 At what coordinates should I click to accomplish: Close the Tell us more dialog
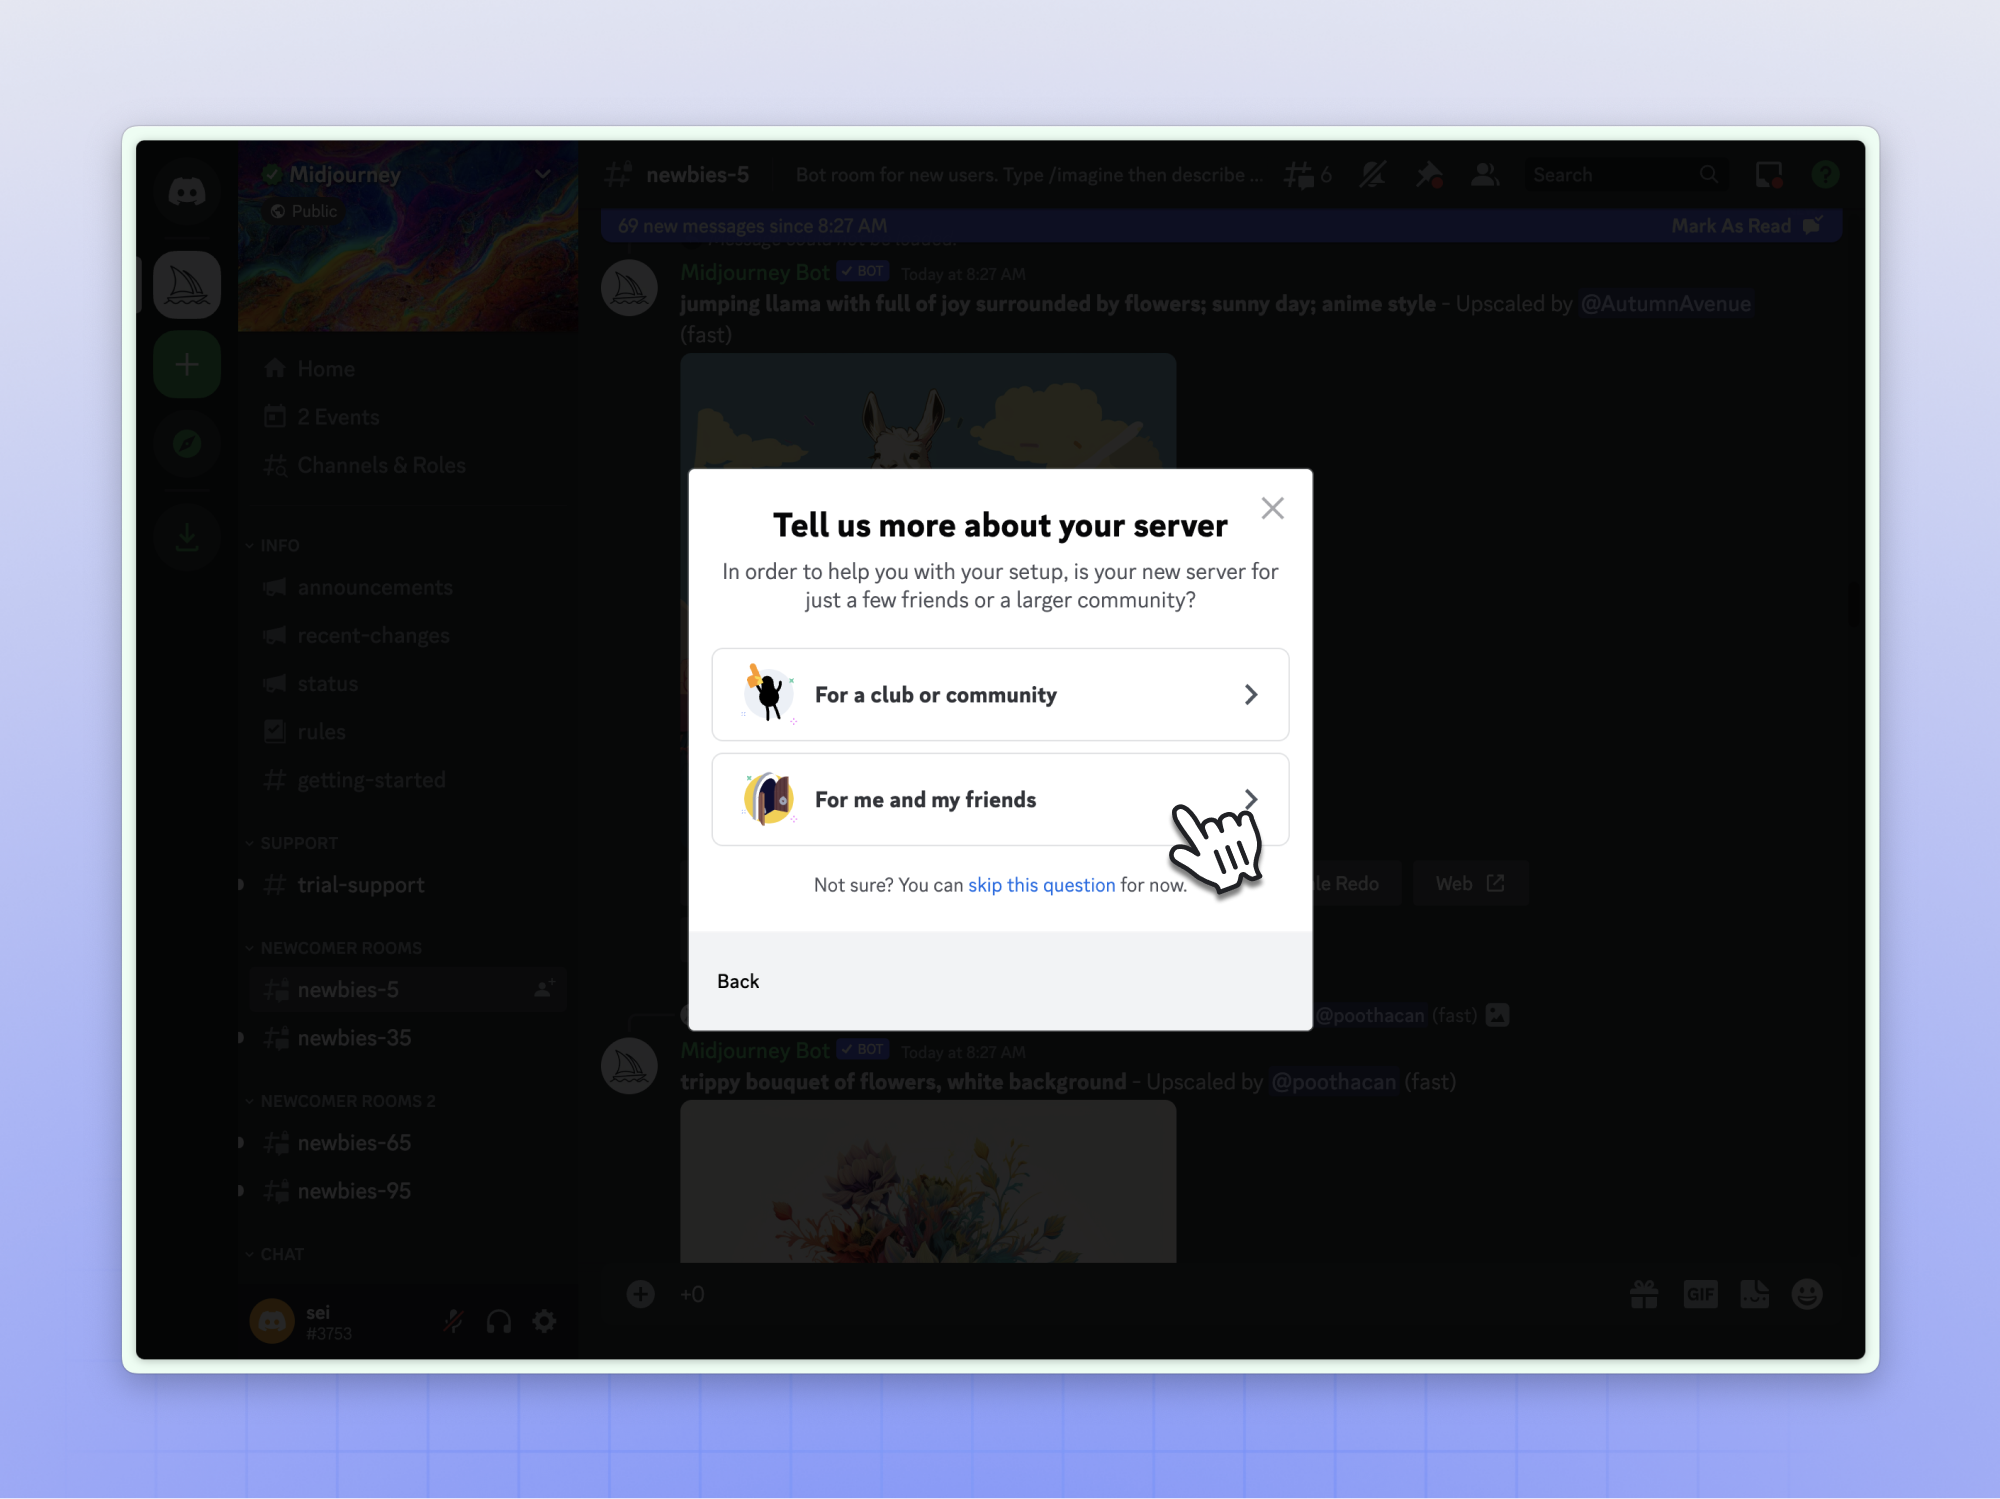pos(1272,508)
